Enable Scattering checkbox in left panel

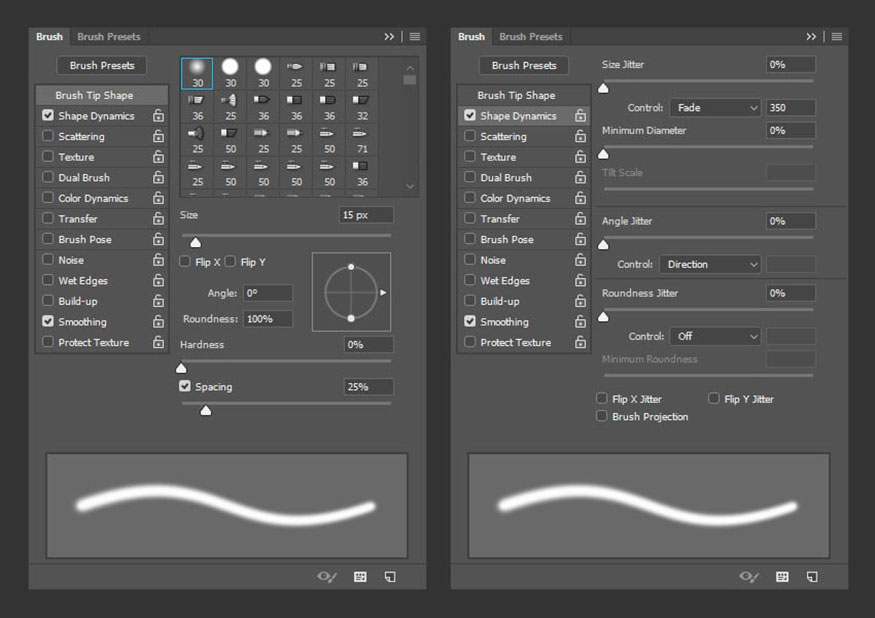48,136
